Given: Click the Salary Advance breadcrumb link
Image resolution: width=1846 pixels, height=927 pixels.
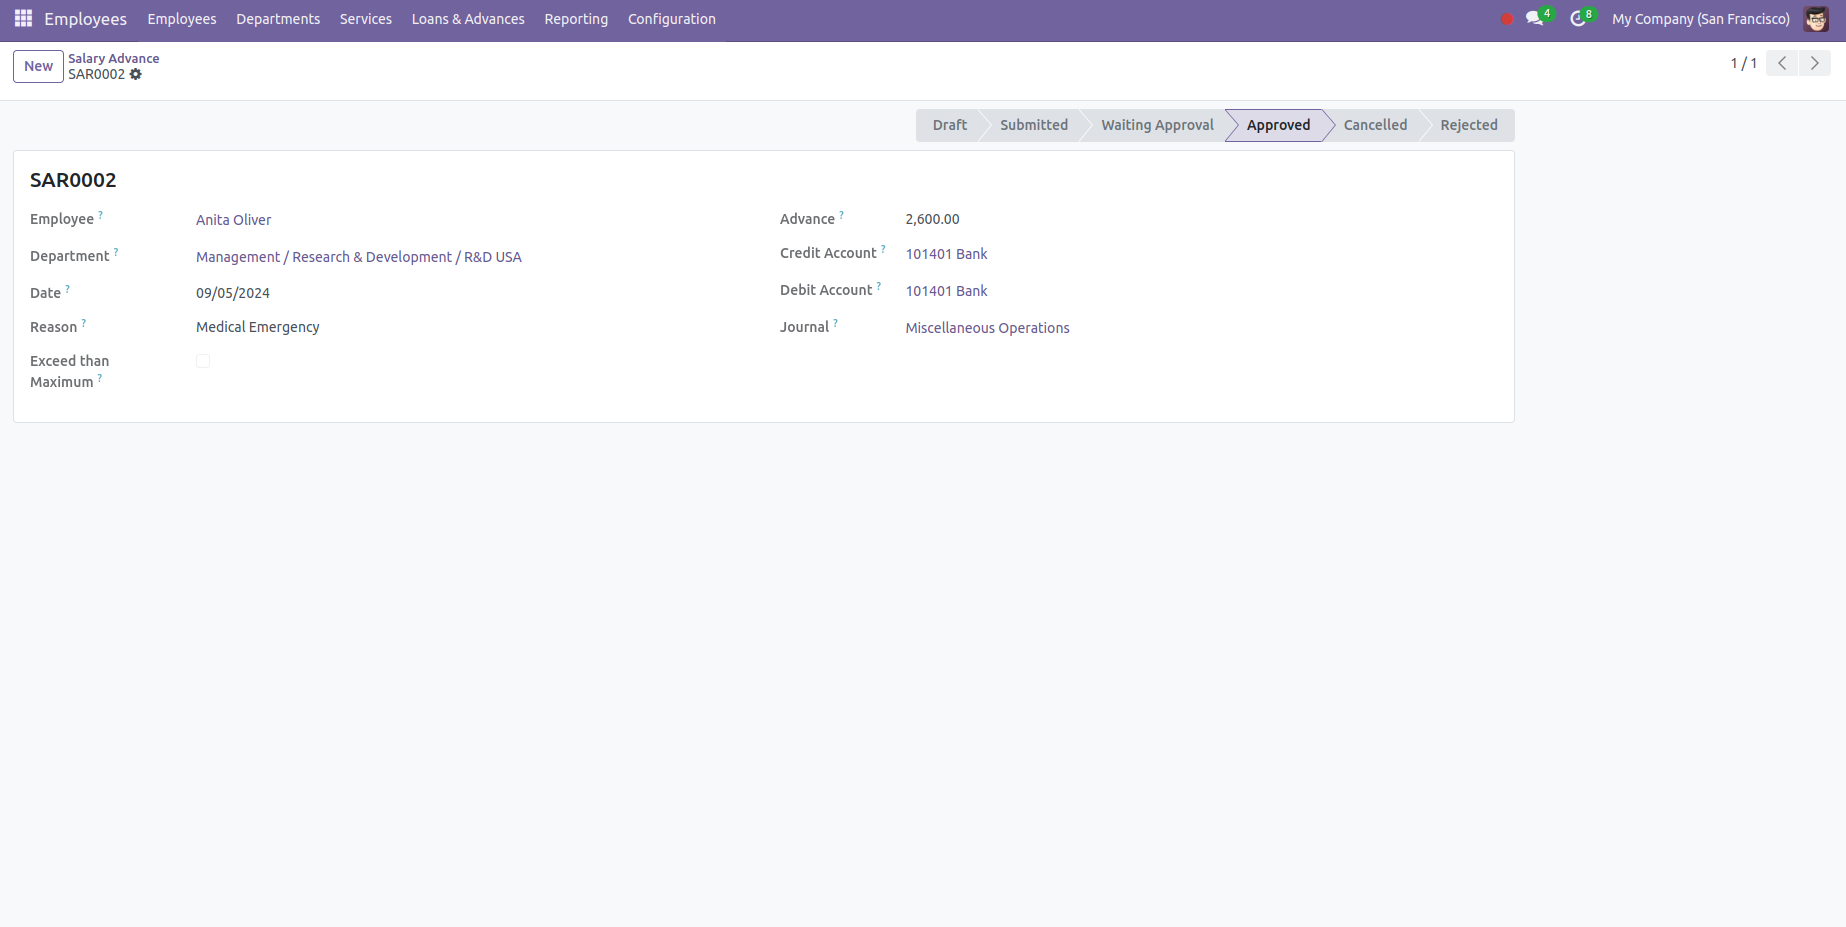Looking at the screenshot, I should point(113,58).
